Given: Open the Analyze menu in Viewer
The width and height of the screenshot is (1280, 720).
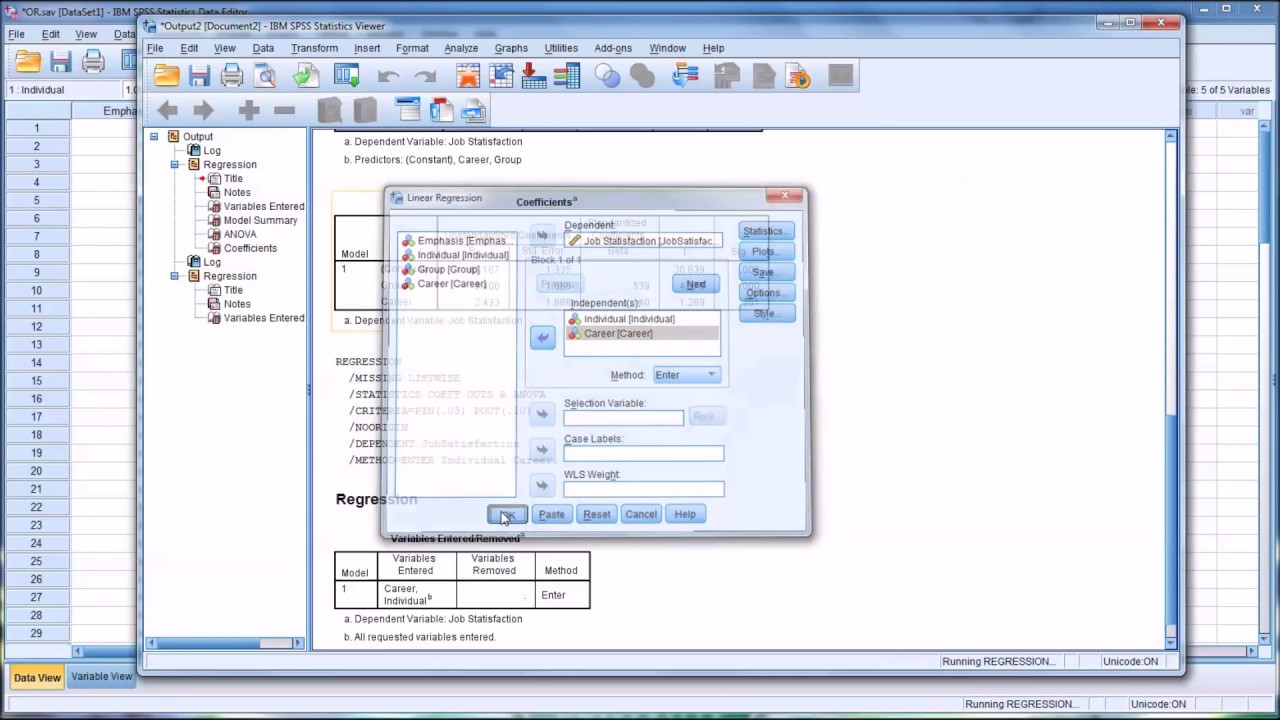Looking at the screenshot, I should point(461,48).
